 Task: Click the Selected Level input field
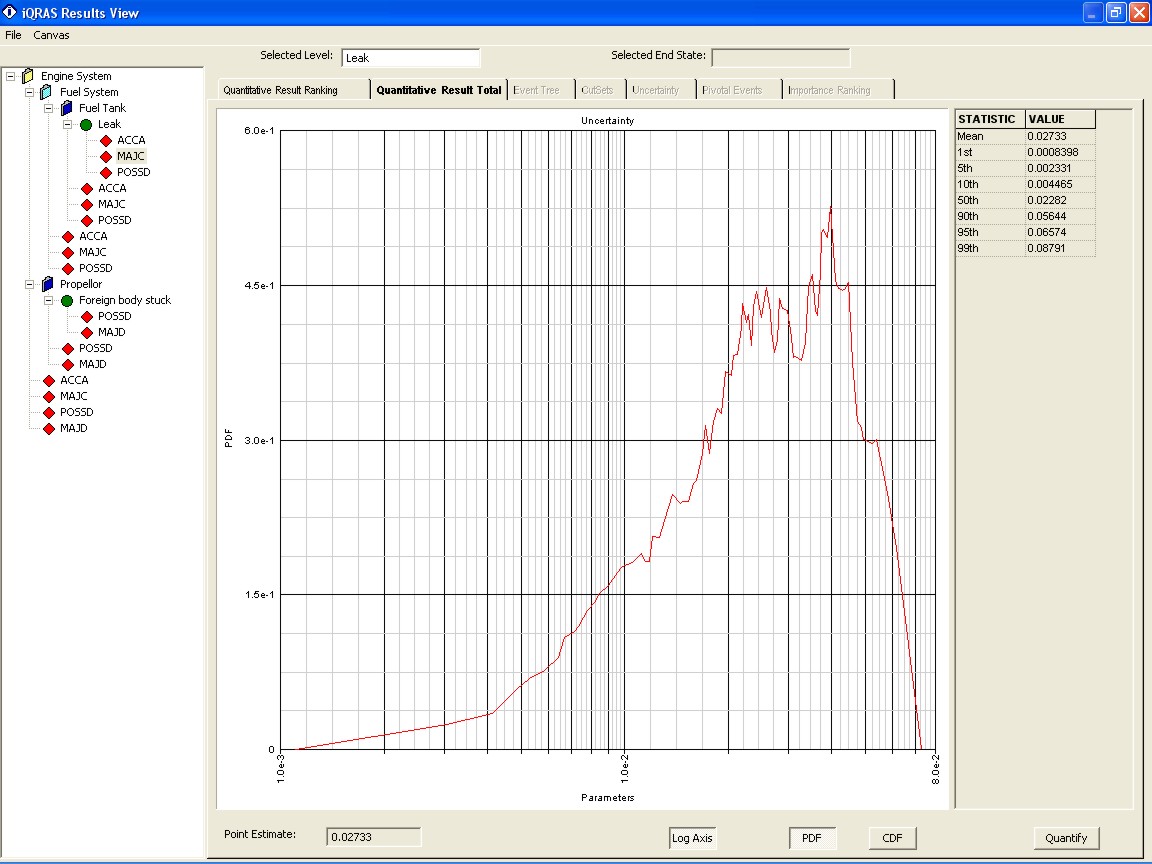410,58
